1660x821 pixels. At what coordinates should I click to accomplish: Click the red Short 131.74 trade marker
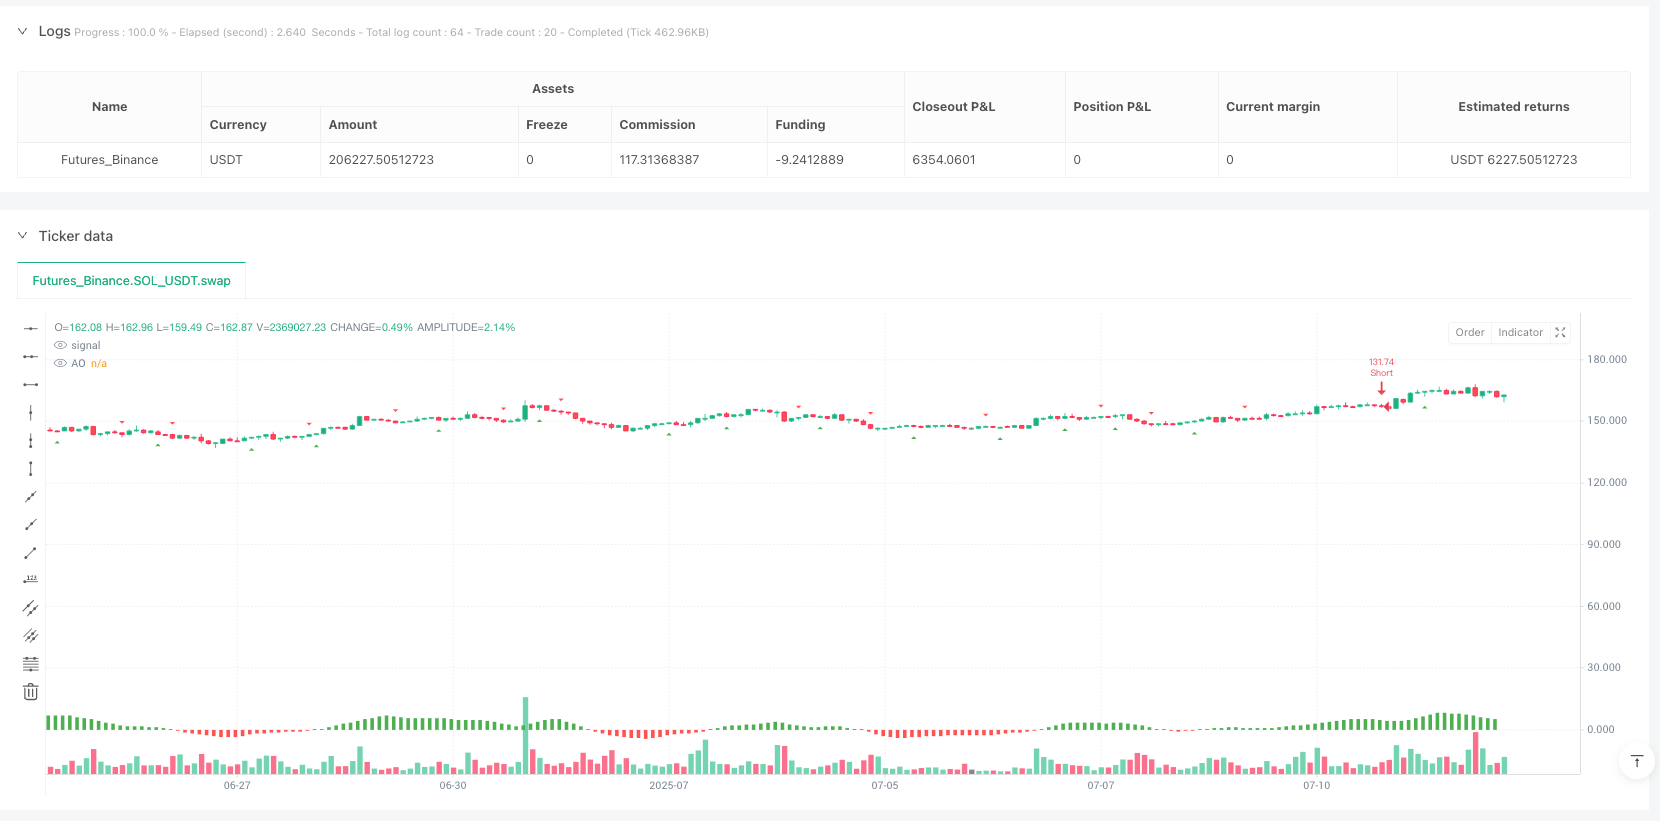click(x=1381, y=386)
